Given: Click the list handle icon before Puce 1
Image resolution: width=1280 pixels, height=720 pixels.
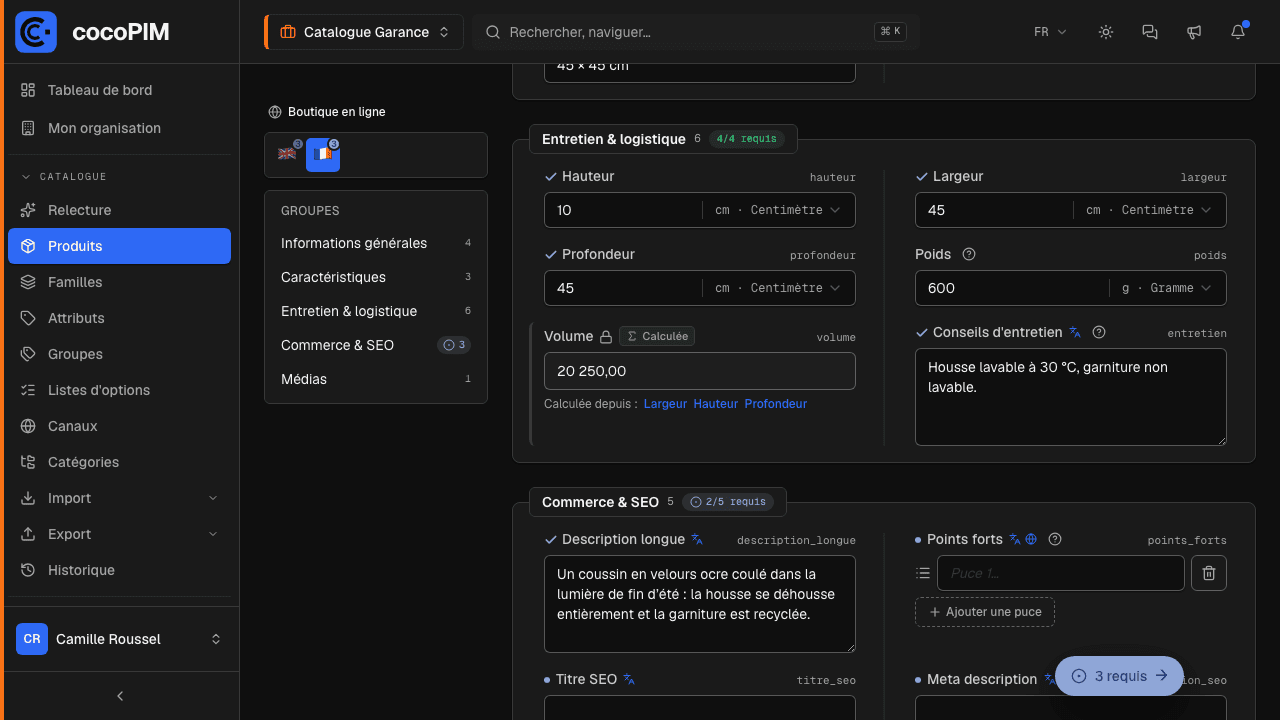Looking at the screenshot, I should click(x=923, y=573).
